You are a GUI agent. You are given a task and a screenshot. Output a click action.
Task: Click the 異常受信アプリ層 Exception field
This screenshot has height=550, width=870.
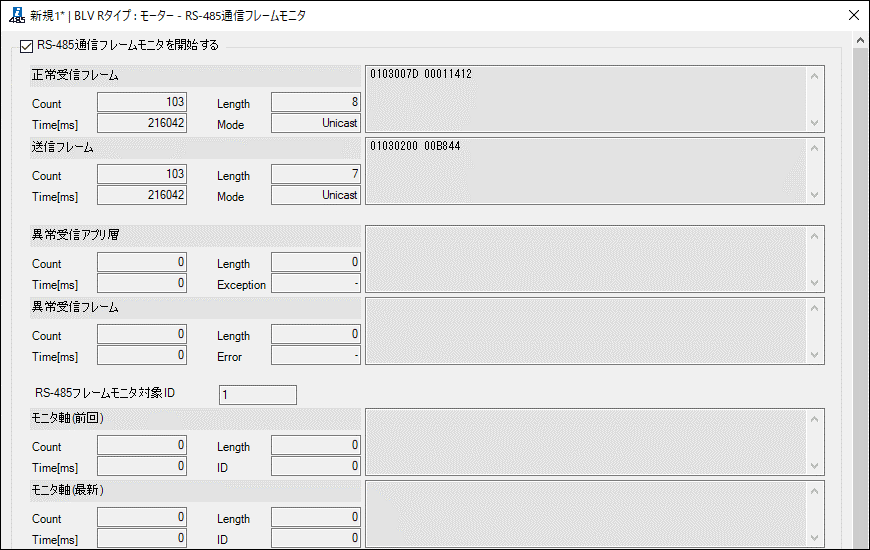316,283
